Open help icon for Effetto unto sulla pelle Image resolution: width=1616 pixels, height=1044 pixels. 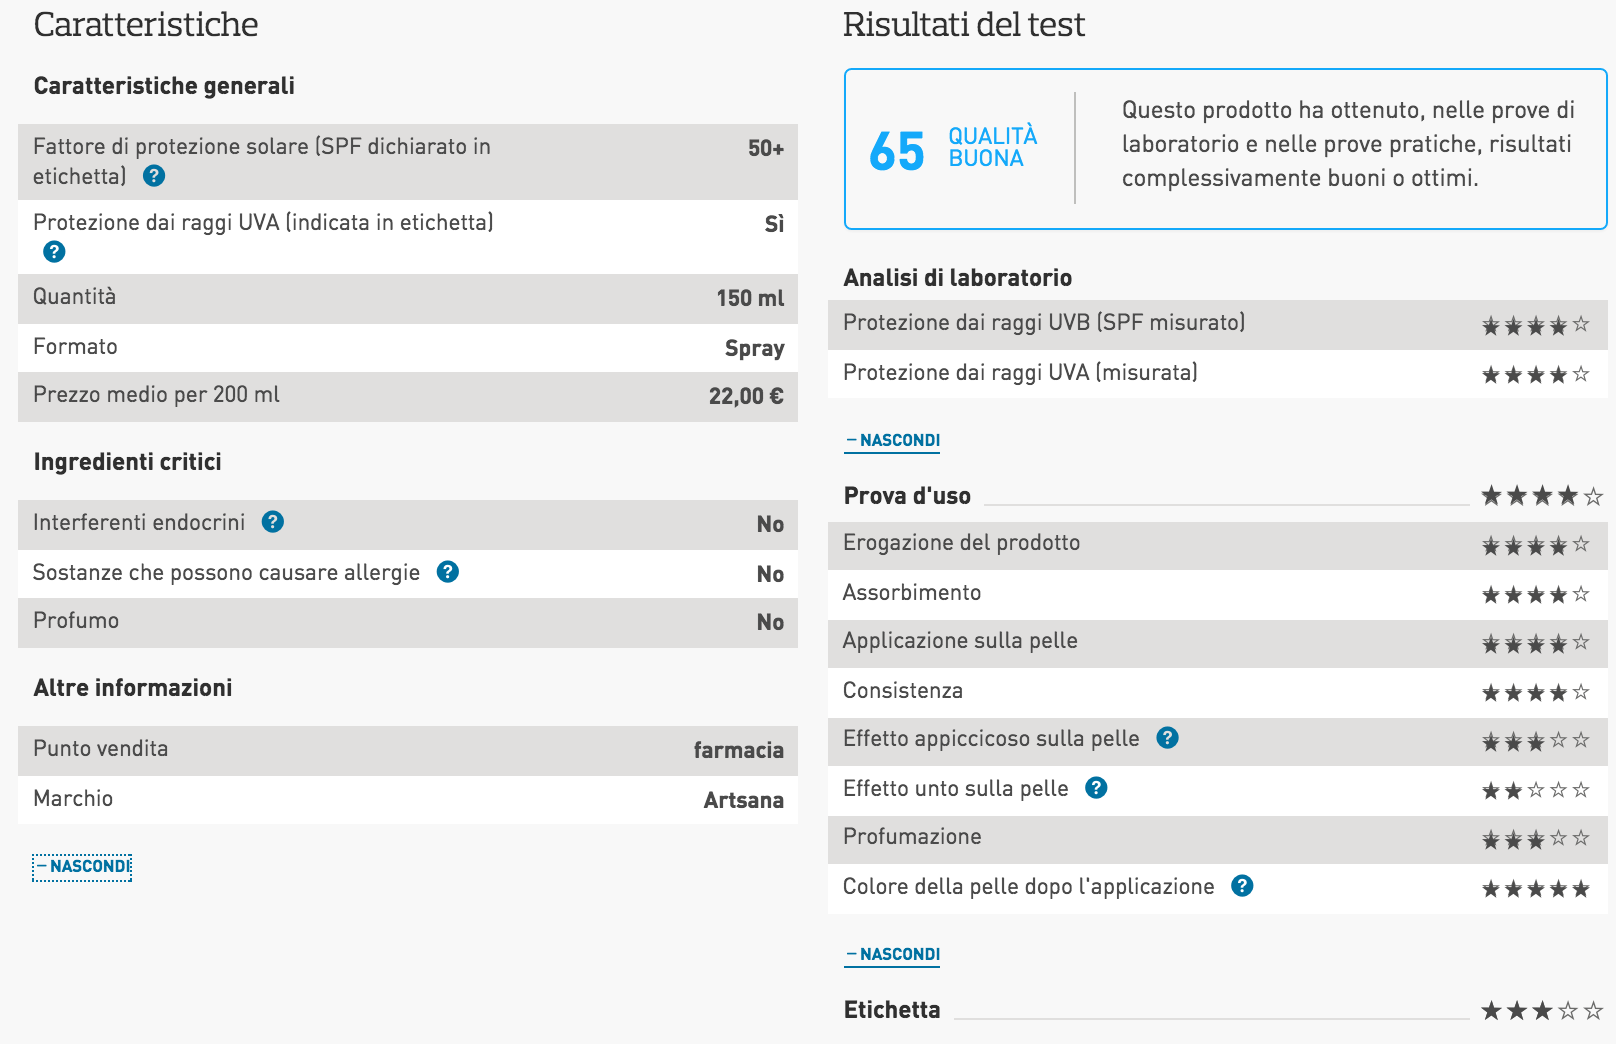click(x=1096, y=788)
